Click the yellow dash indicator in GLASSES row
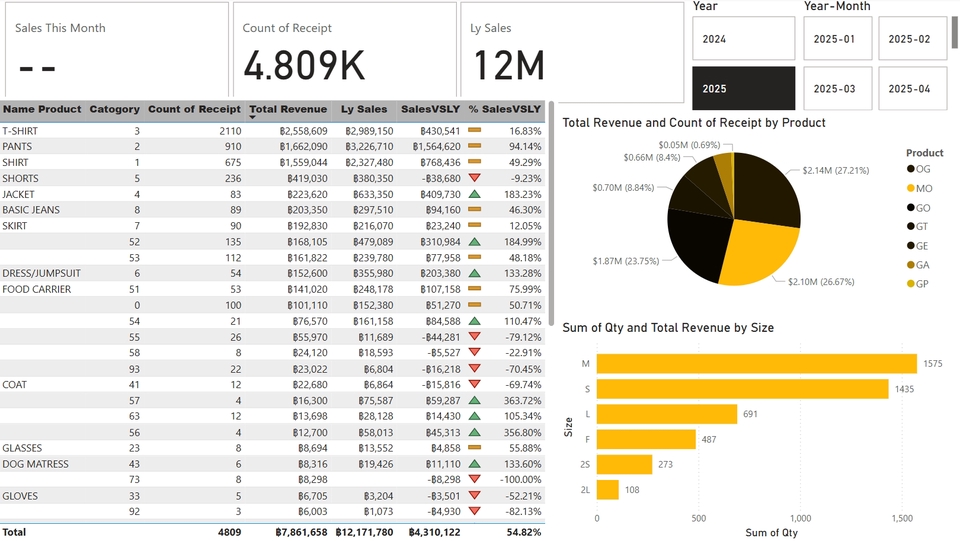 click(474, 448)
